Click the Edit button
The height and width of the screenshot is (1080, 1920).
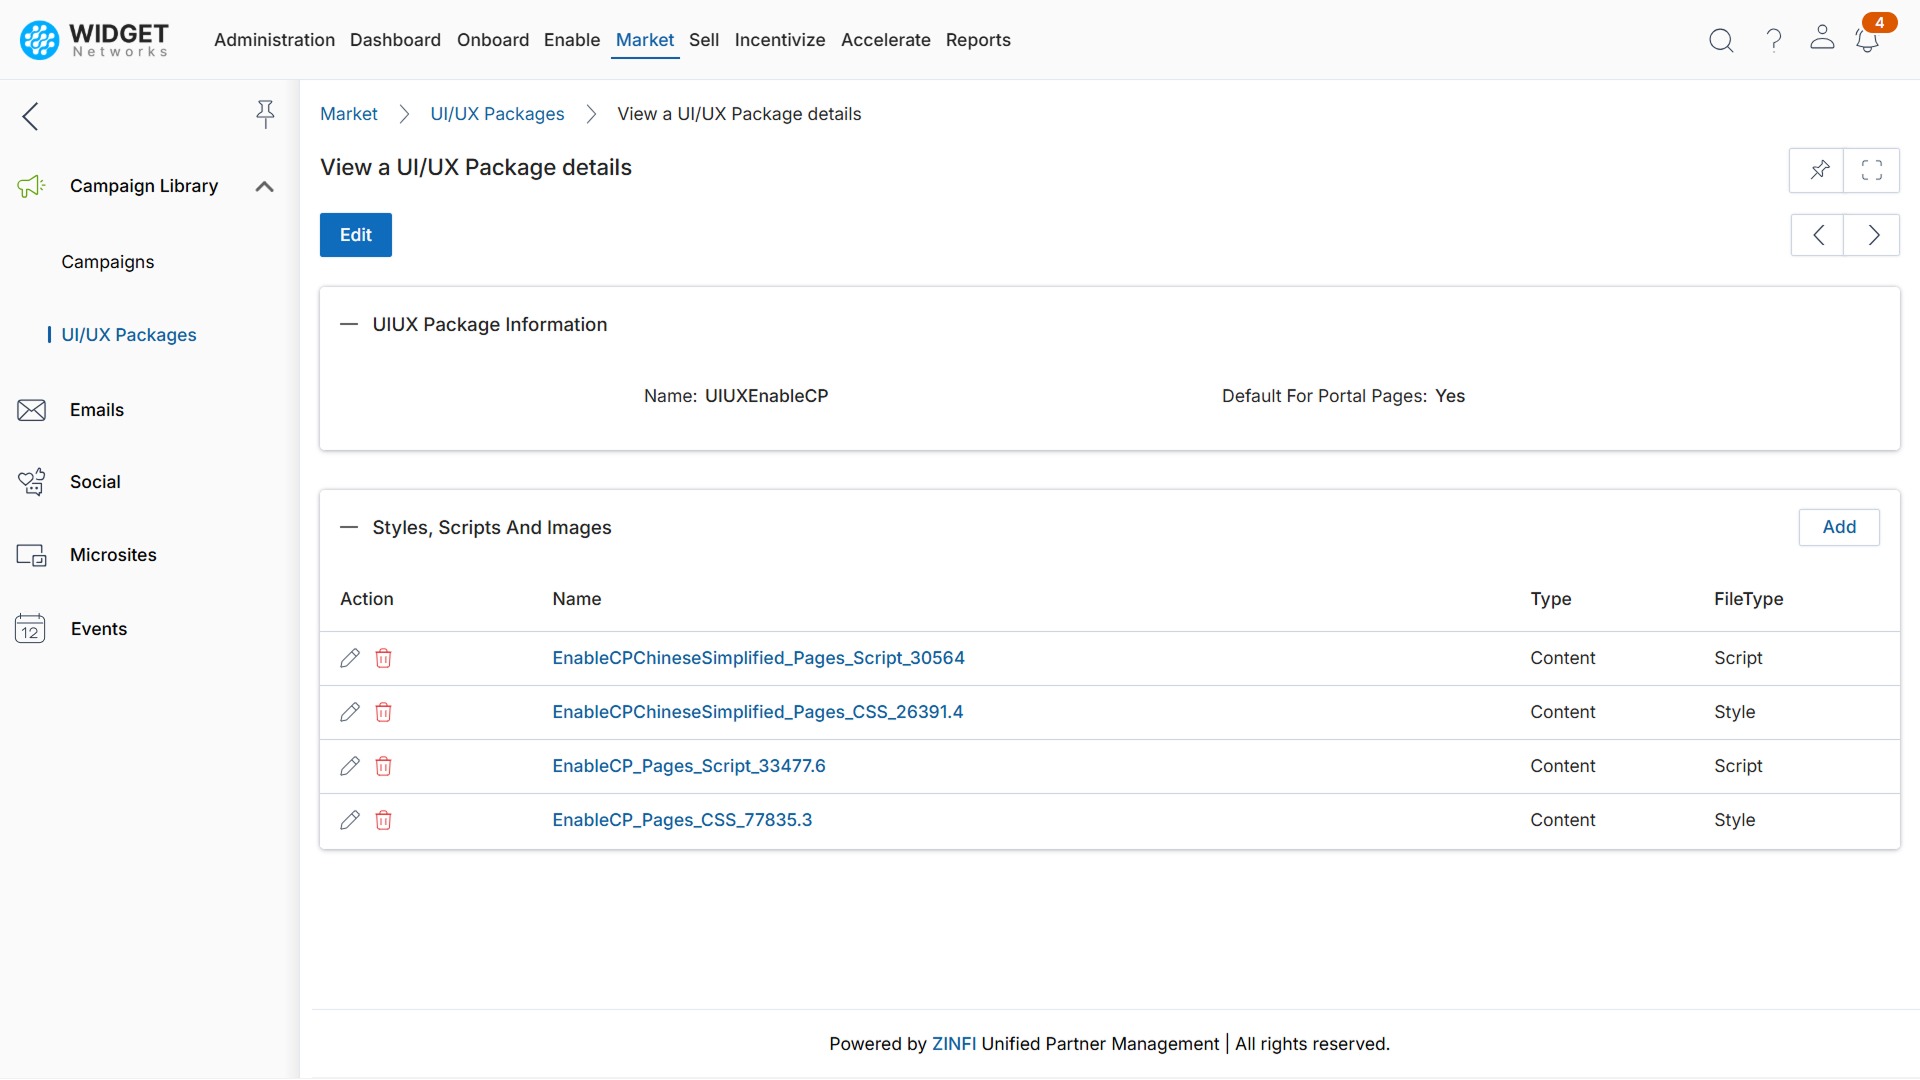click(x=355, y=234)
